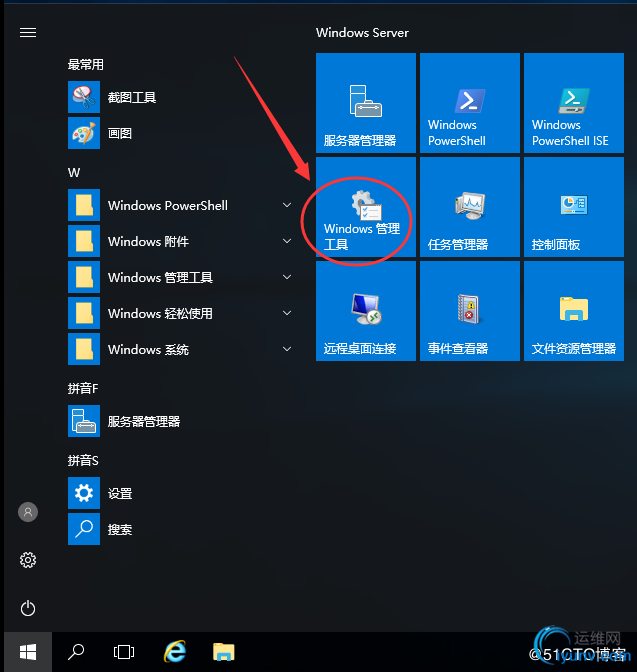This screenshot has width=637, height=672.
Task: Select the Windows 轻松使用 folder entry
Action: 180,313
